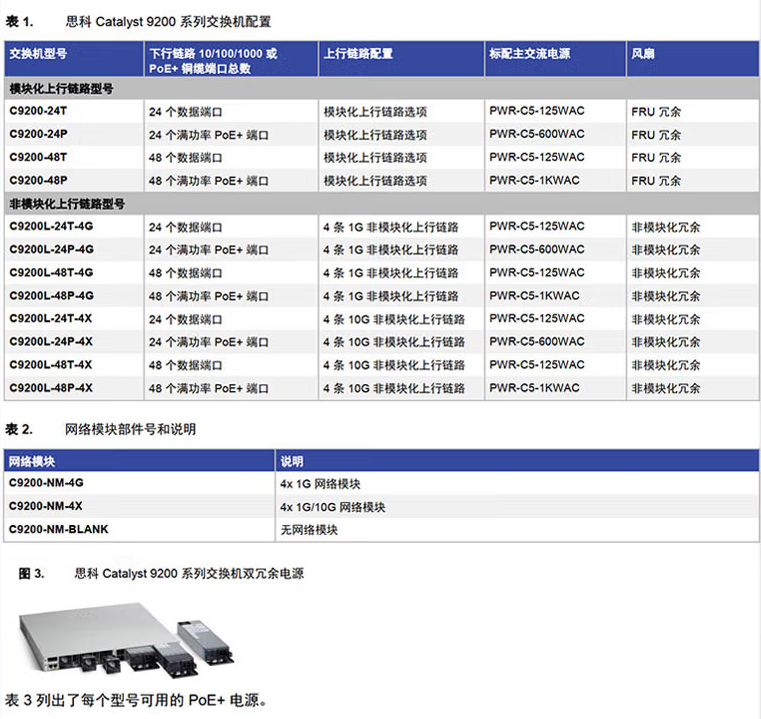Select the C9200L-24T-4G model cell
This screenshot has height=719, width=761.
[x=51, y=226]
